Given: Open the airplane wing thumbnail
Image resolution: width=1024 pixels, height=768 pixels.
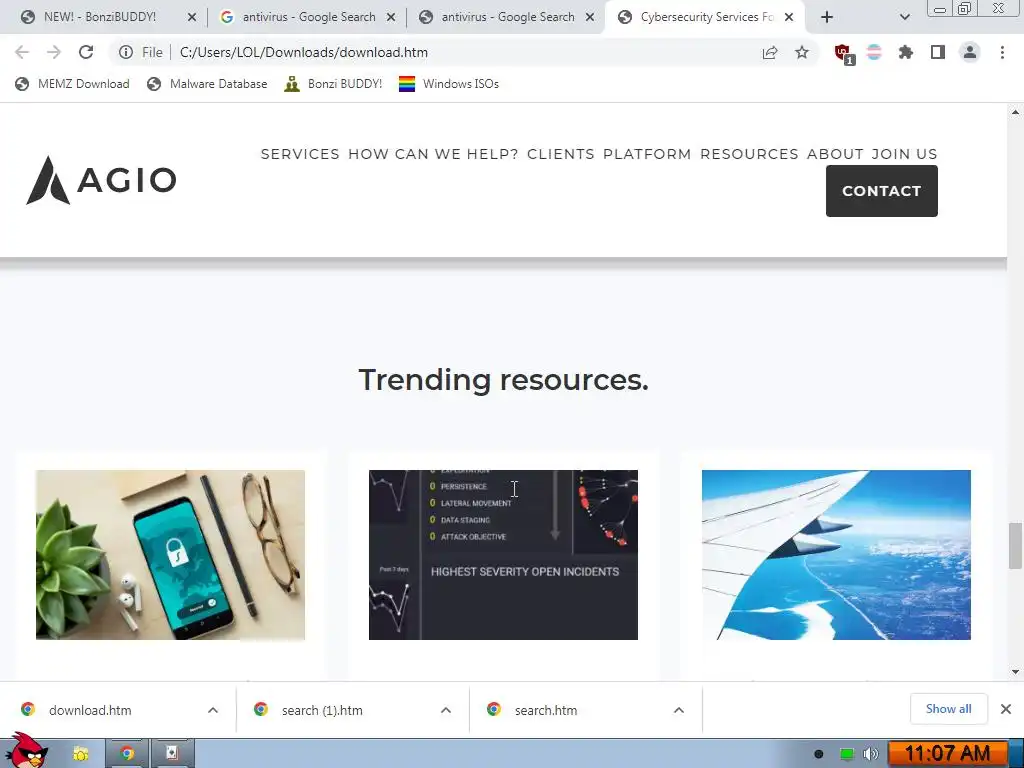Looking at the screenshot, I should point(837,555).
